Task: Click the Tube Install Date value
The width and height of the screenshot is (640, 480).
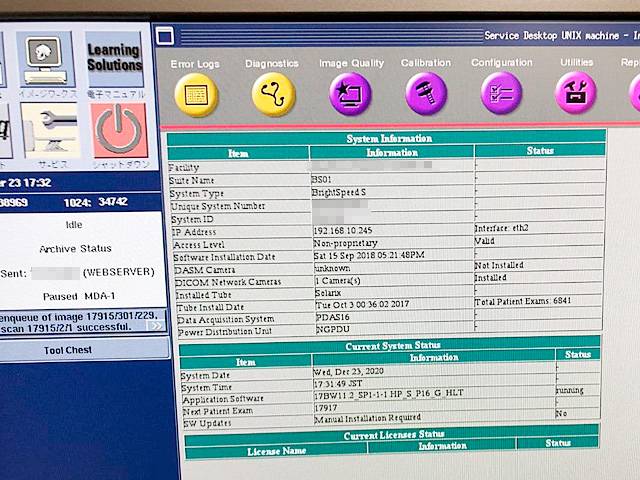Action: pos(362,304)
